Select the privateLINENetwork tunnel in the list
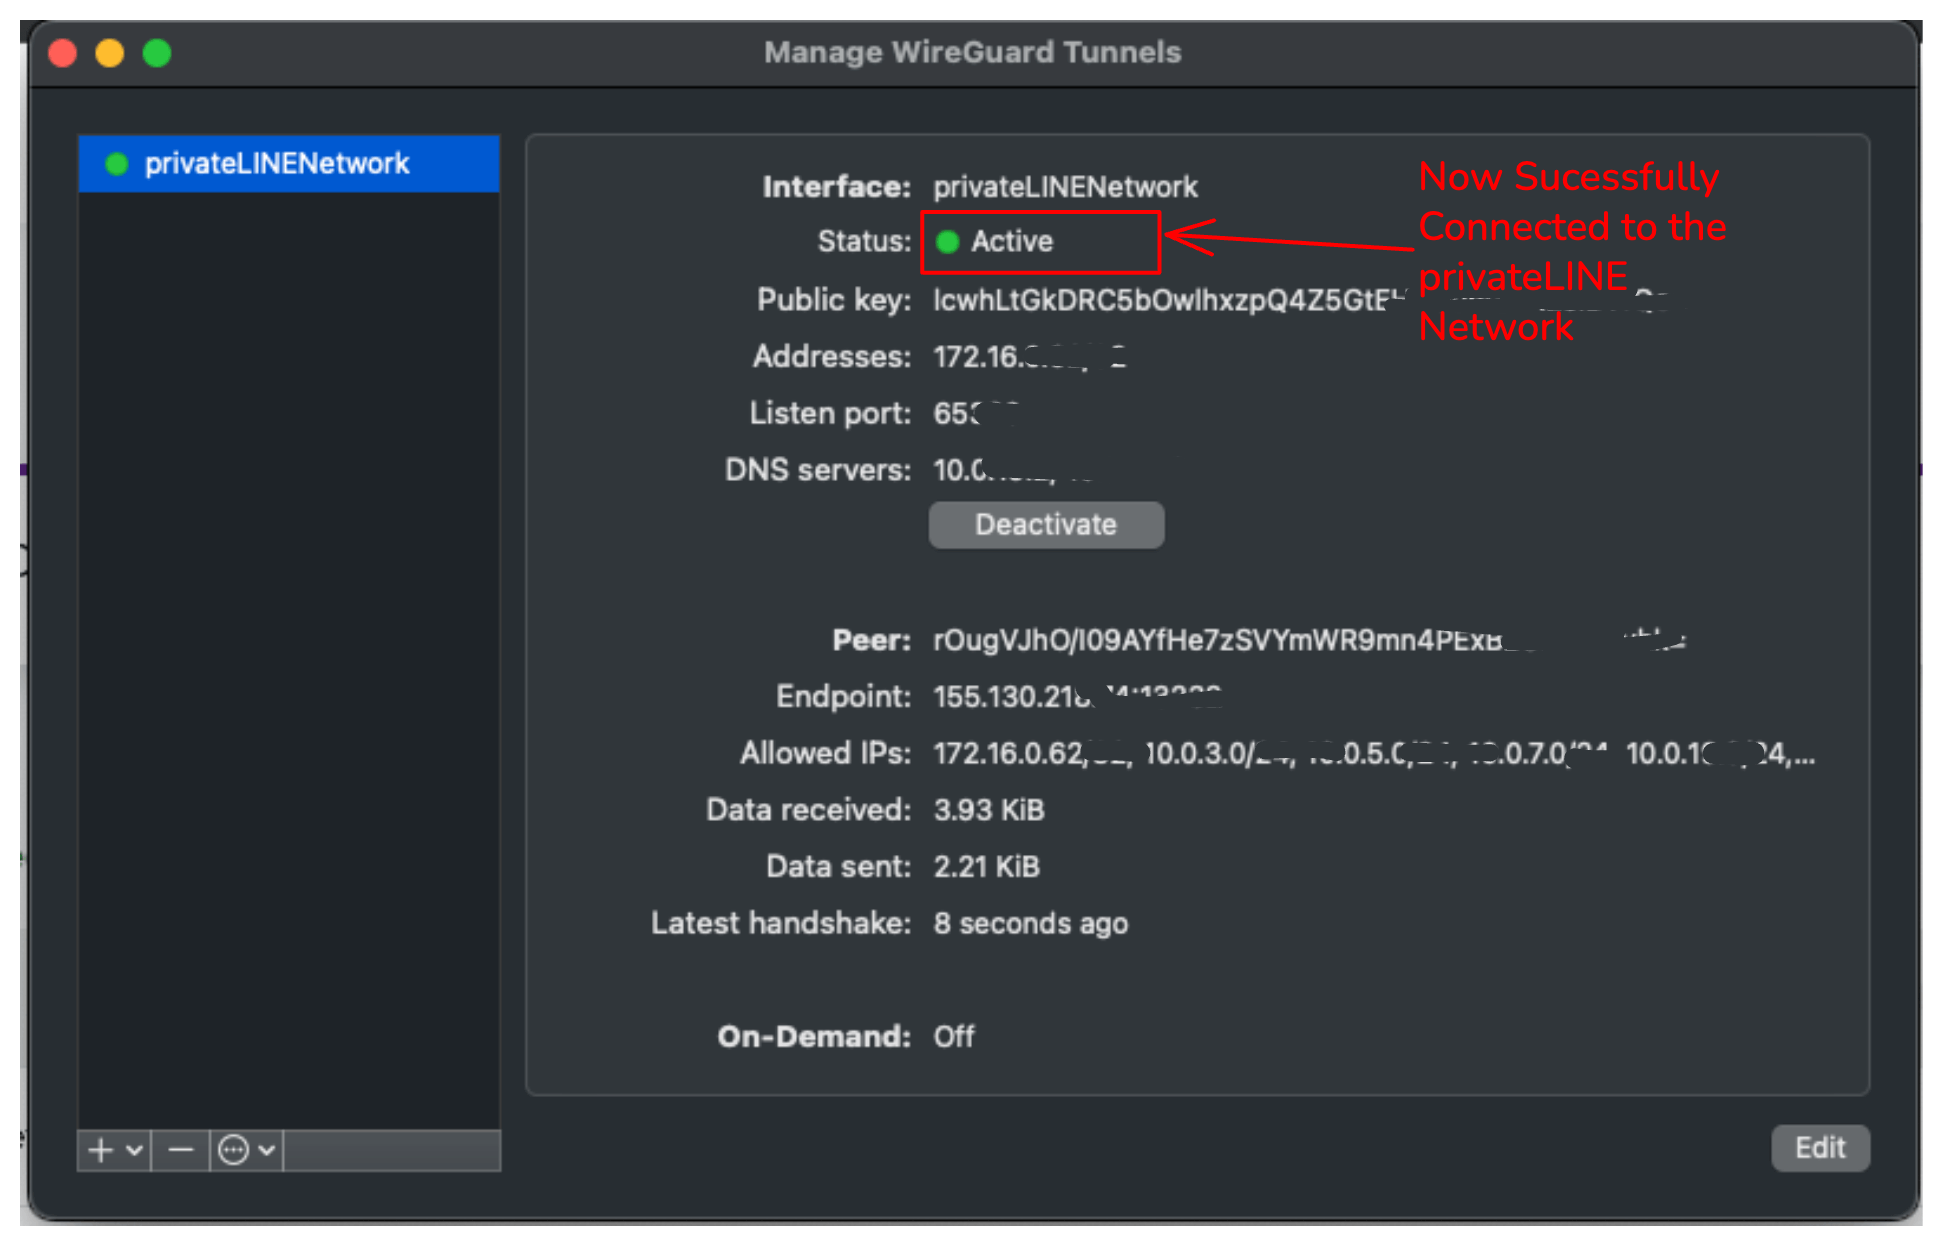Viewport: 1942px width, 1246px height. (277, 164)
